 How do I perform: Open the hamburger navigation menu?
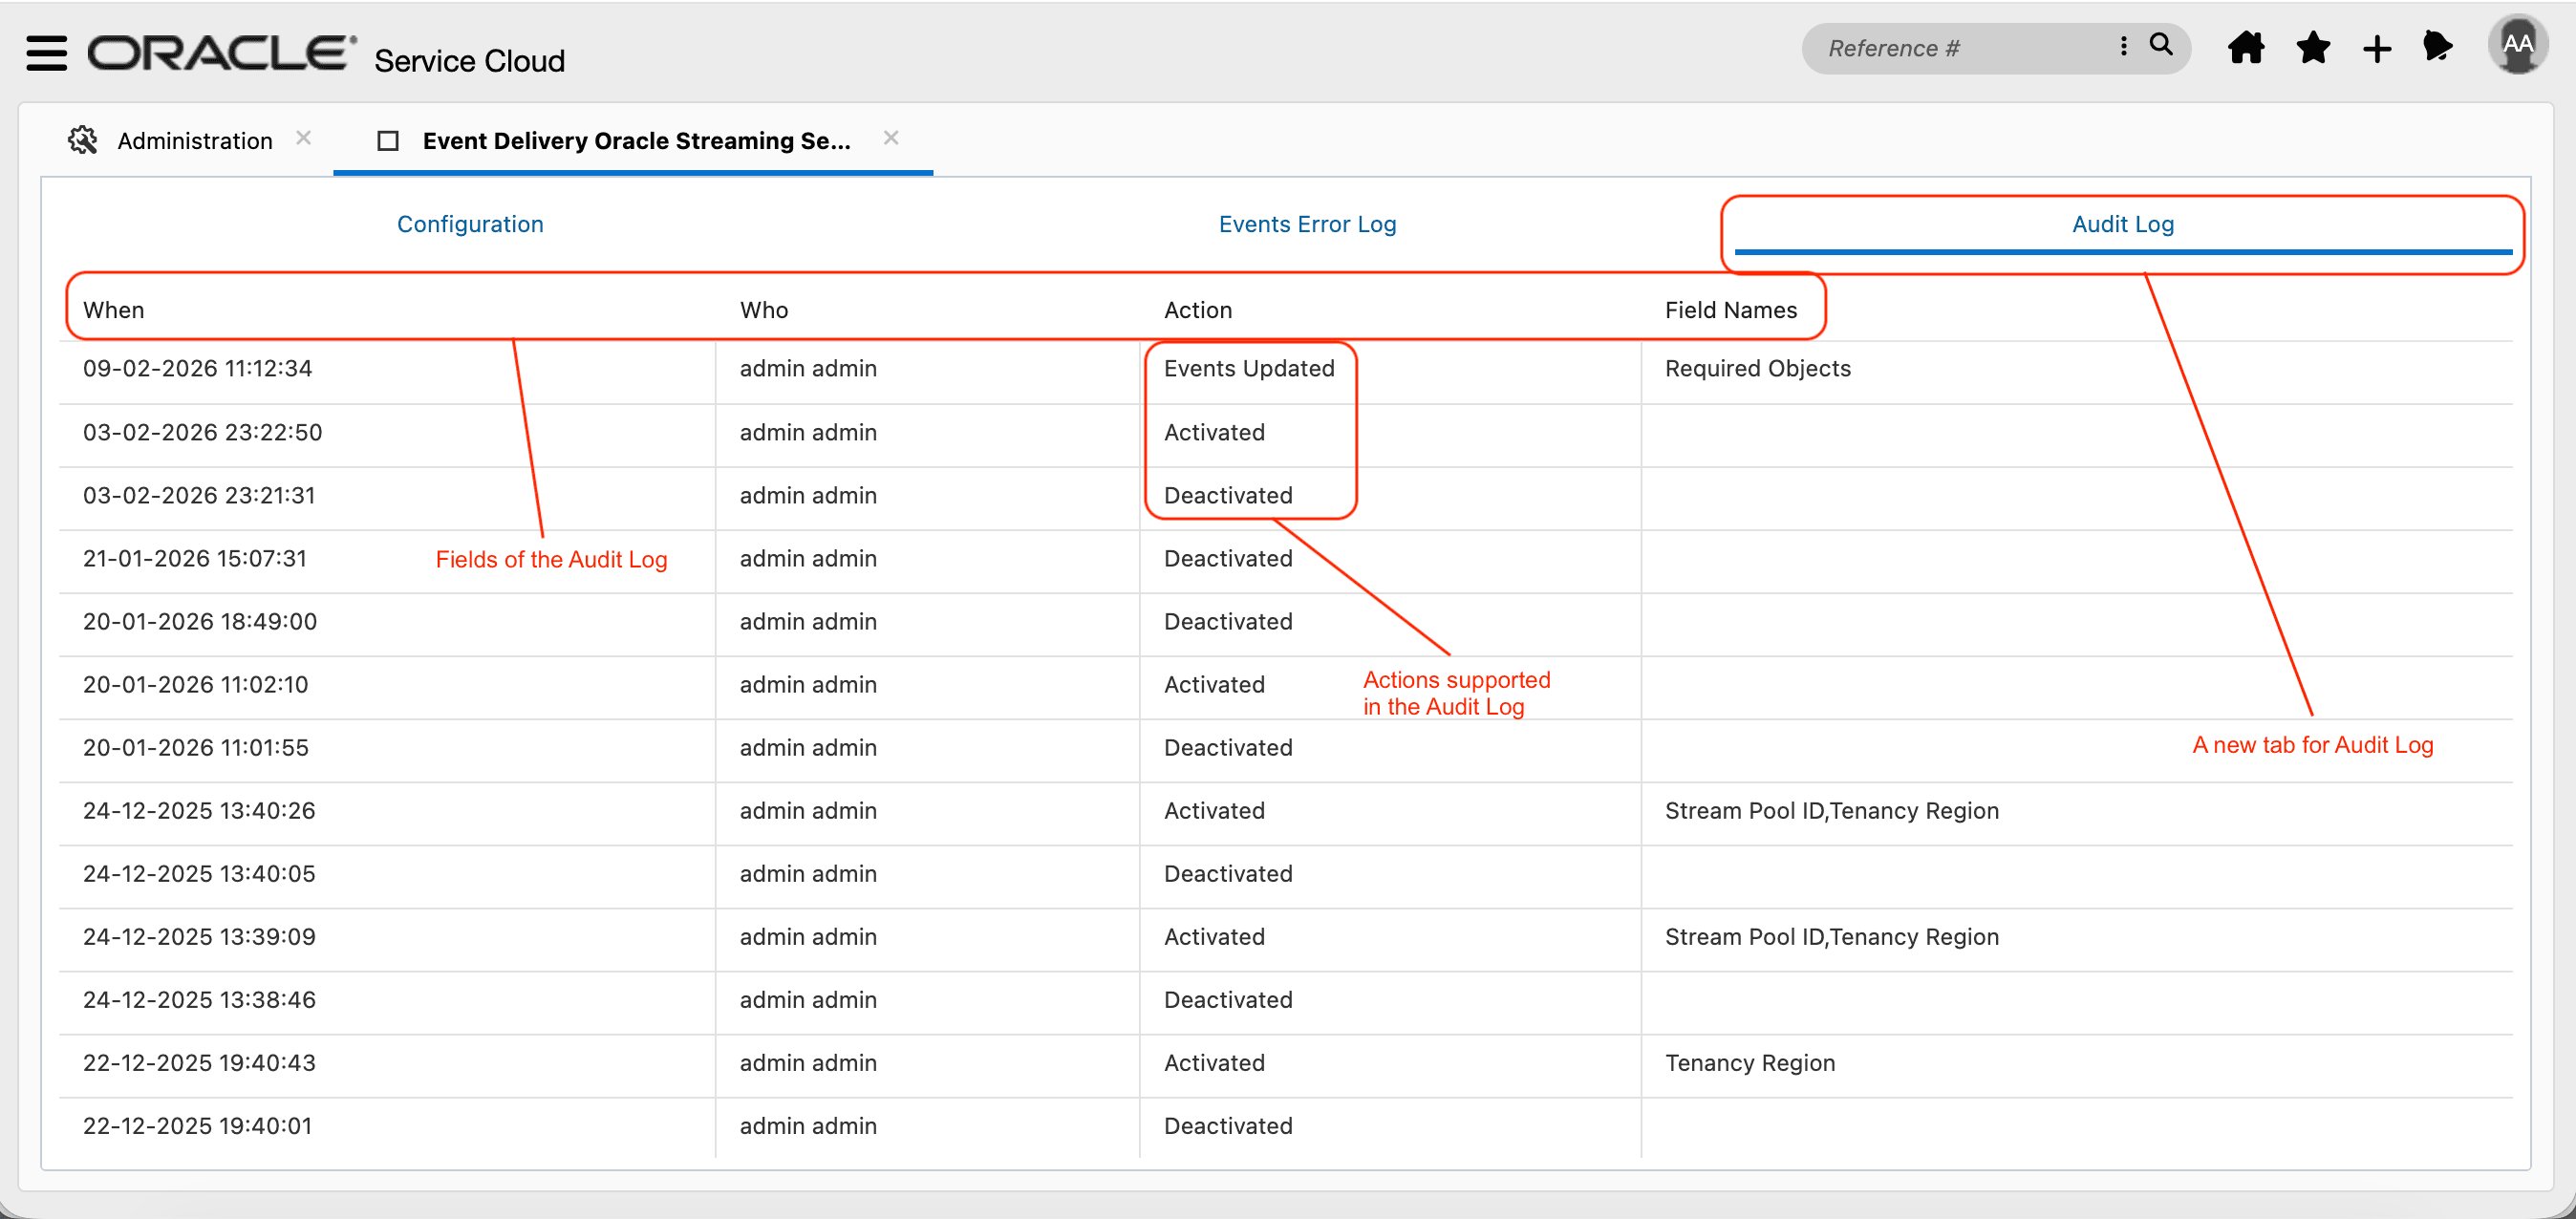point(45,51)
